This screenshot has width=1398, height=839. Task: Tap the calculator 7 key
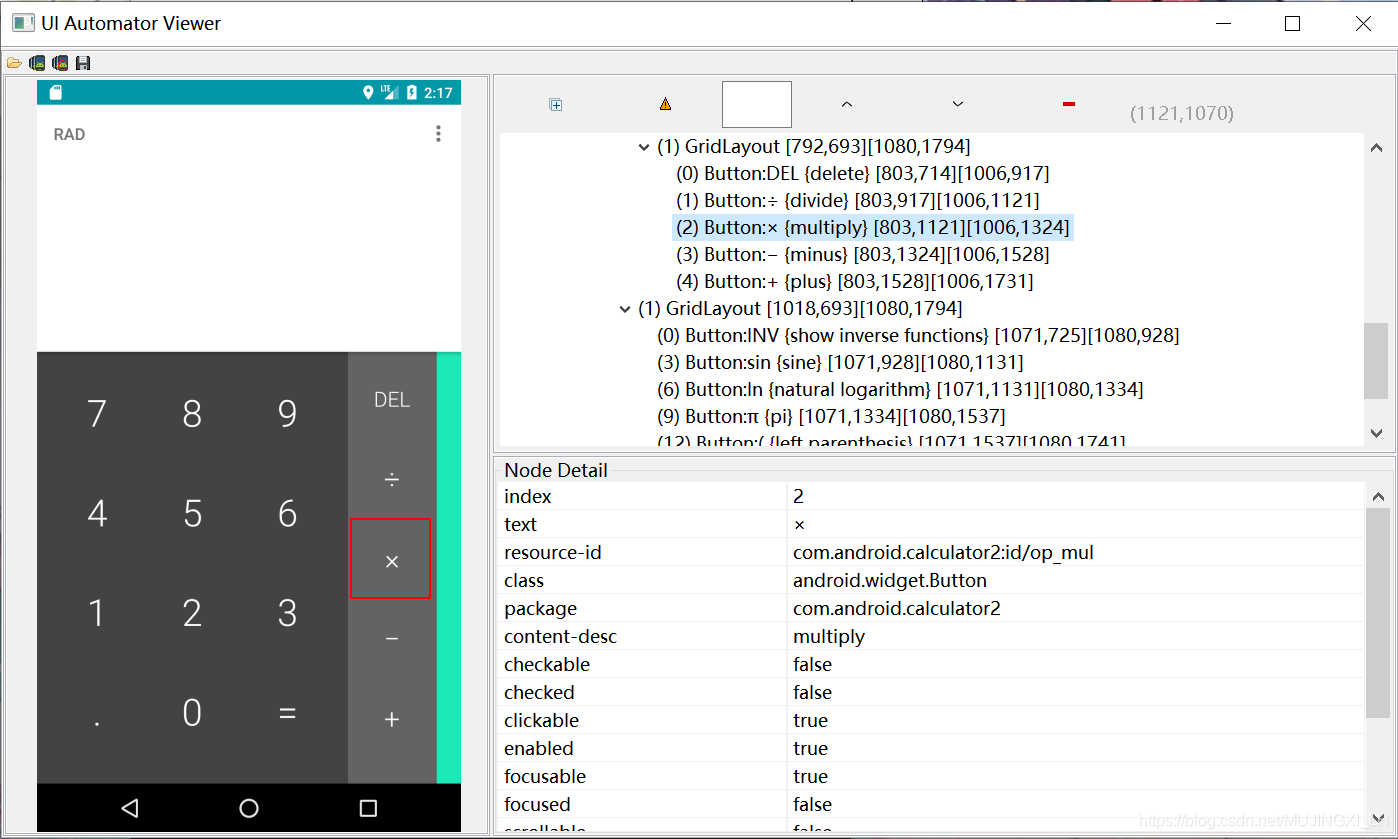pyautogui.click(x=97, y=414)
